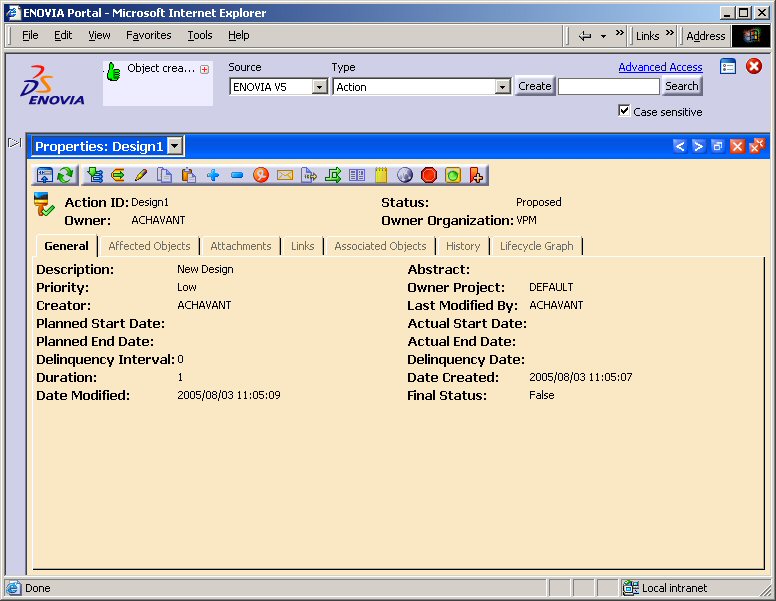Viewport: 776px width, 601px height.
Task: Expand the browser toolbar navigation chevron
Action: click(x=620, y=33)
